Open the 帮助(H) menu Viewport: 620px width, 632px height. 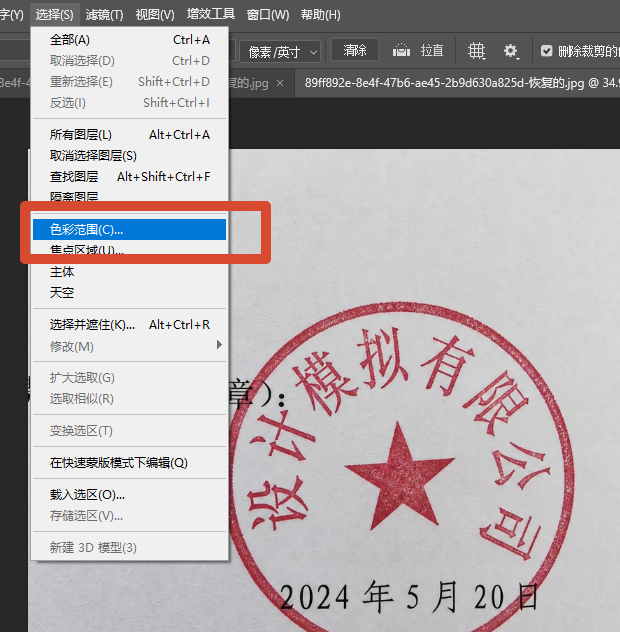pyautogui.click(x=320, y=15)
